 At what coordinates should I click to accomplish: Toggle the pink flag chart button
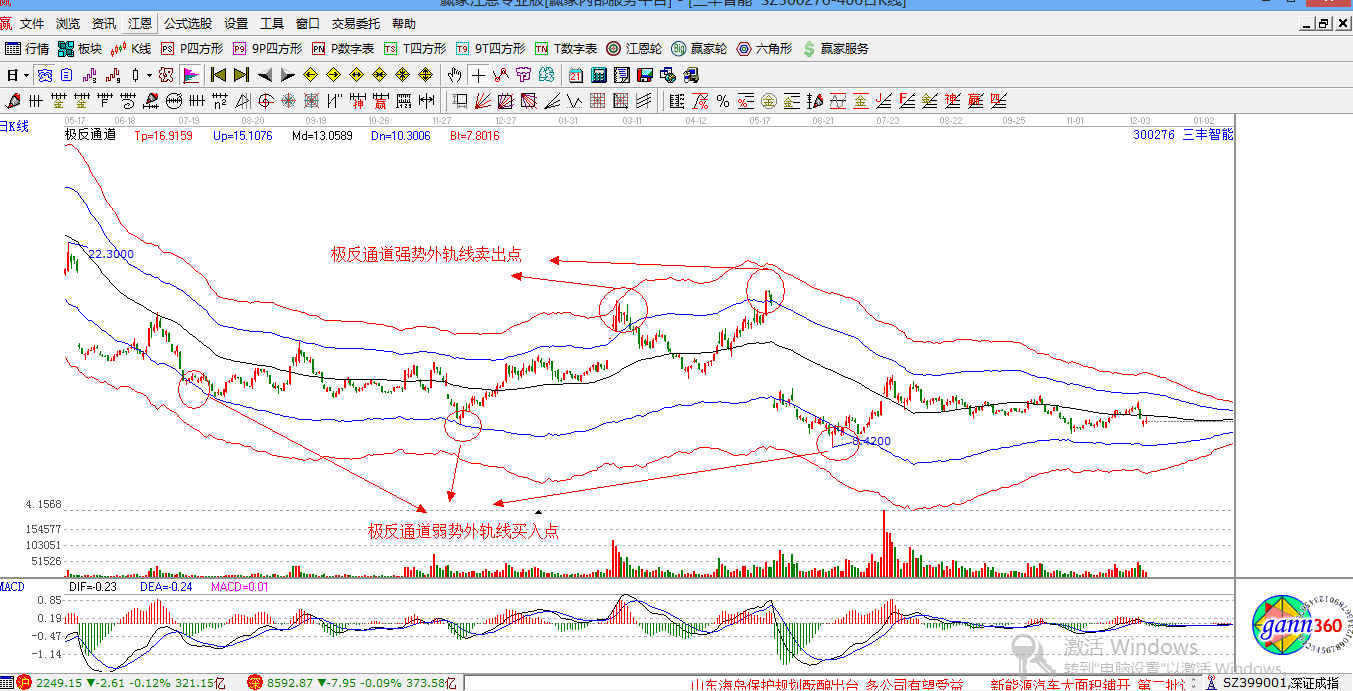click(x=190, y=75)
